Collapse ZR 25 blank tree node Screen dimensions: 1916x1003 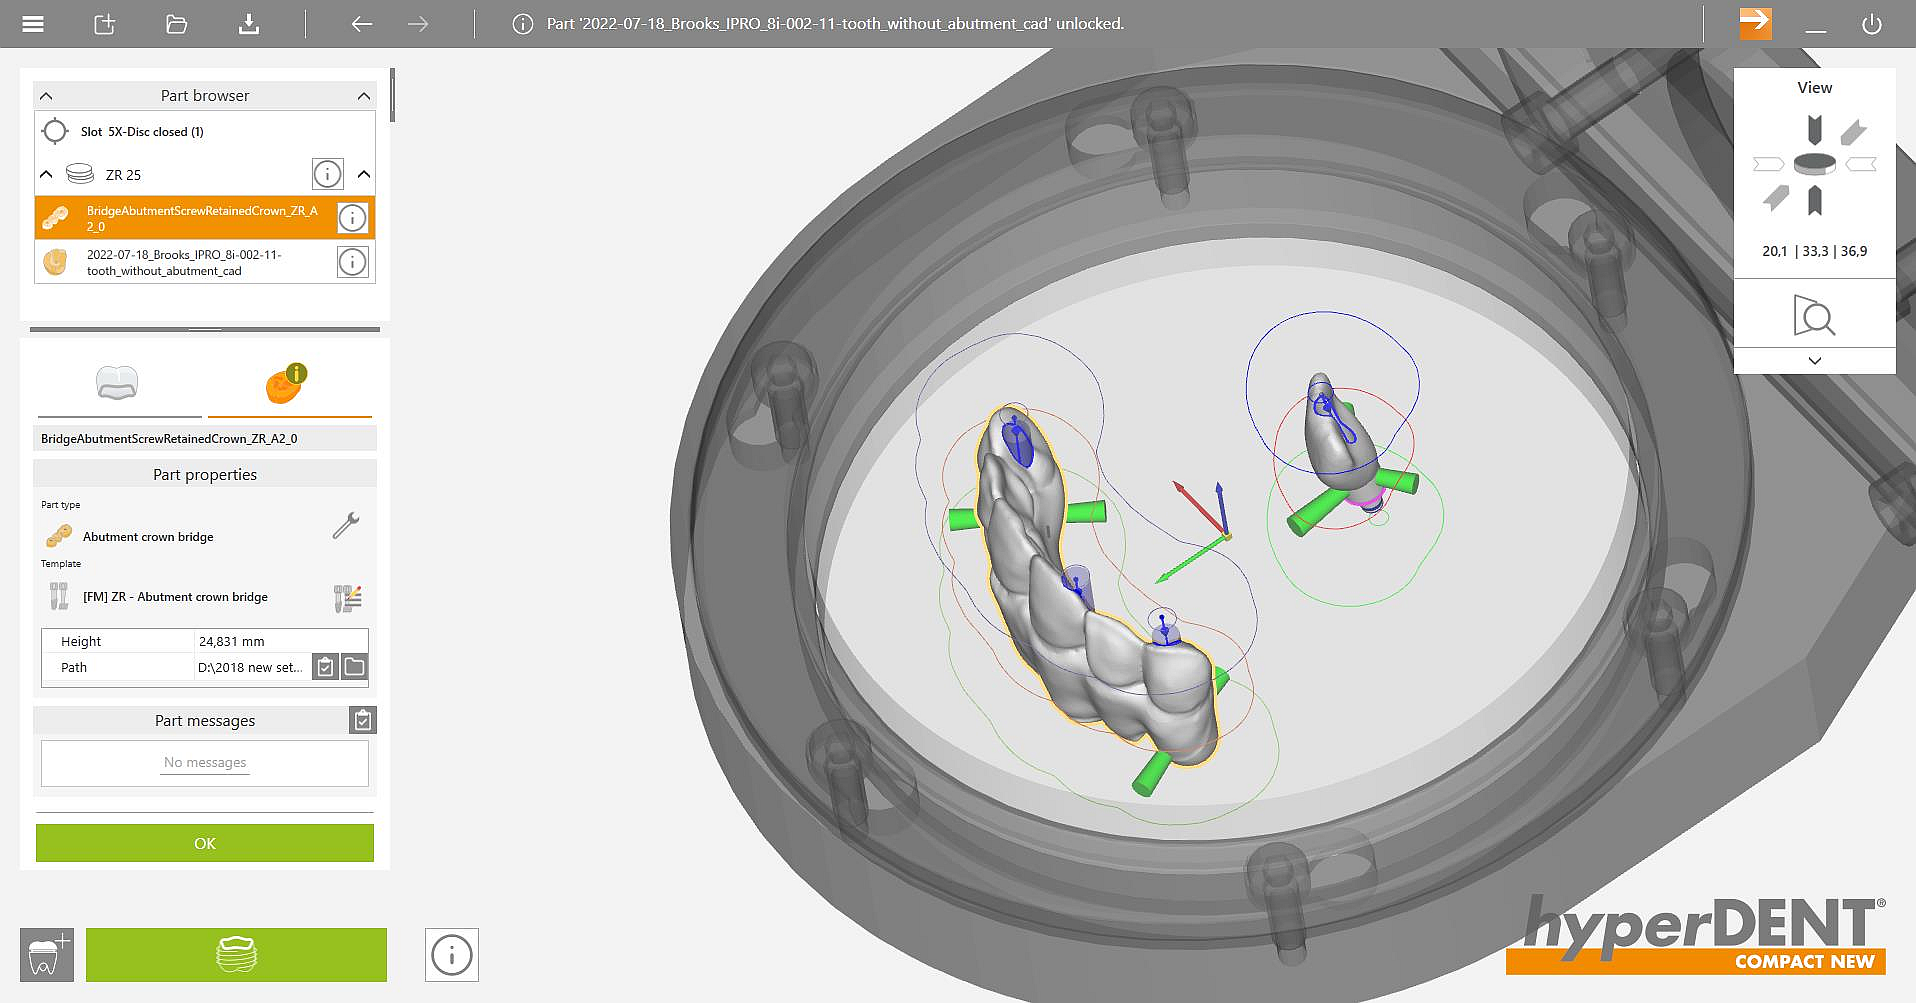pos(46,174)
